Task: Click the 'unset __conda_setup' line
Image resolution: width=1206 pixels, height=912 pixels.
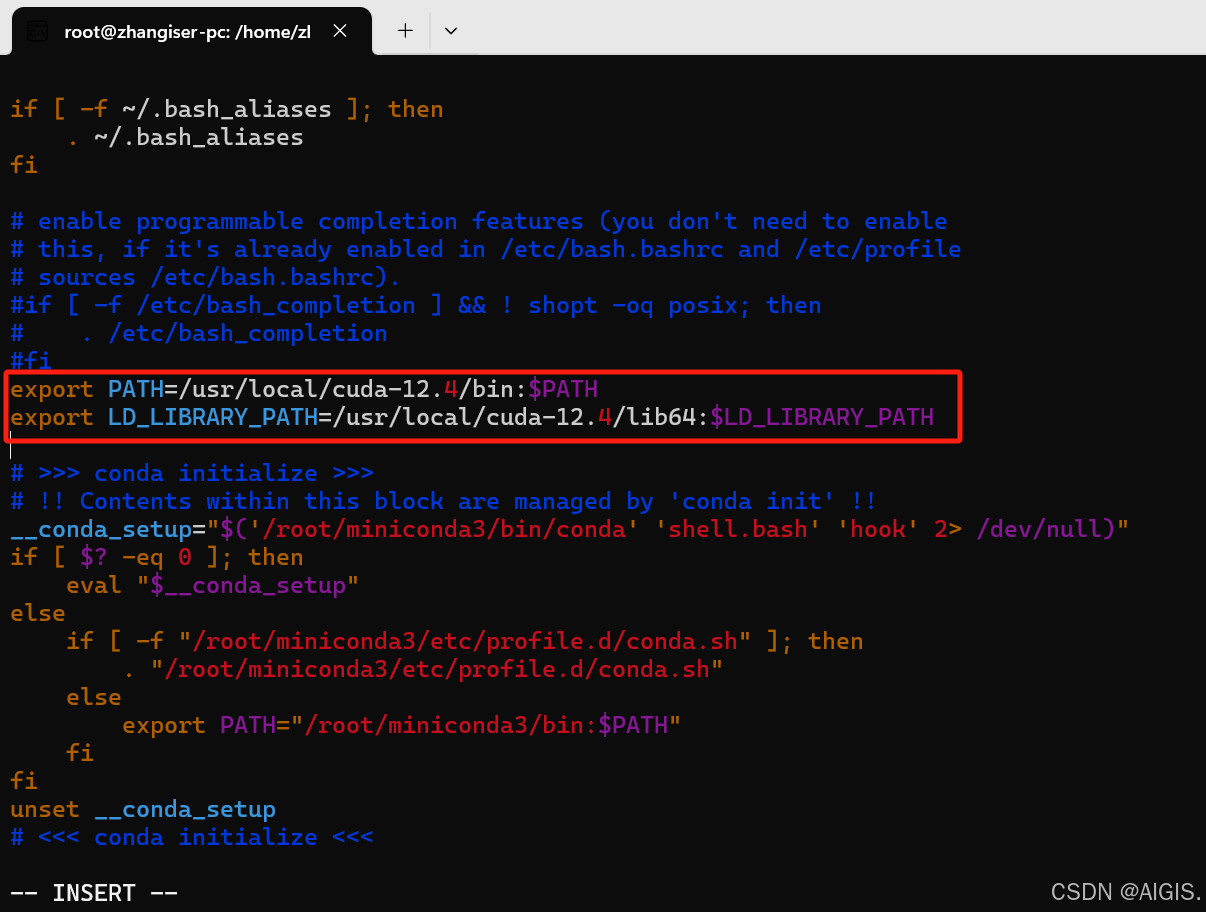Action: pos(143,809)
